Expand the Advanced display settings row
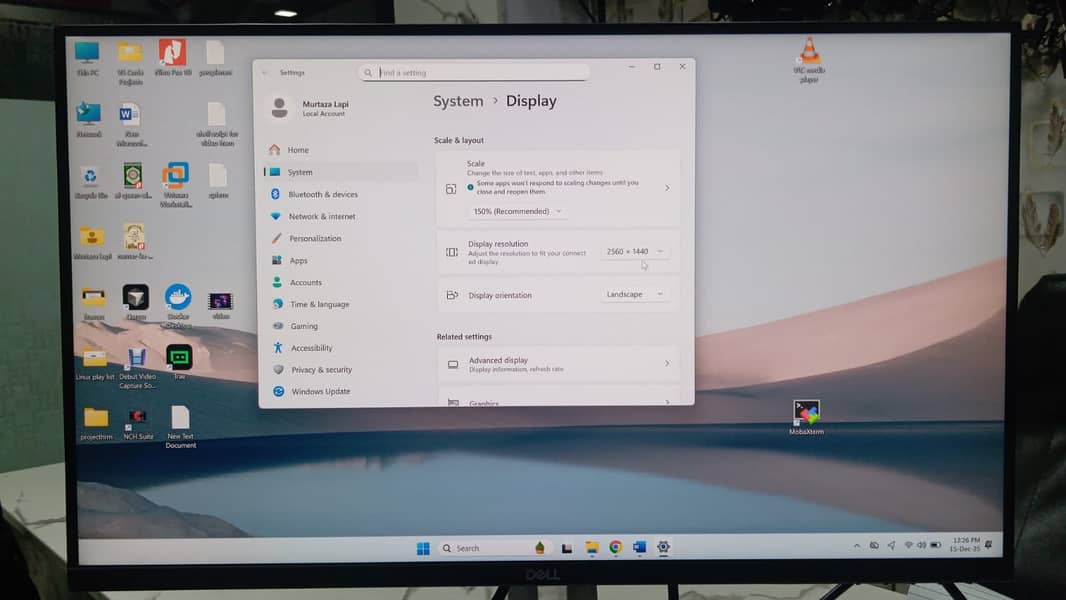 point(558,364)
